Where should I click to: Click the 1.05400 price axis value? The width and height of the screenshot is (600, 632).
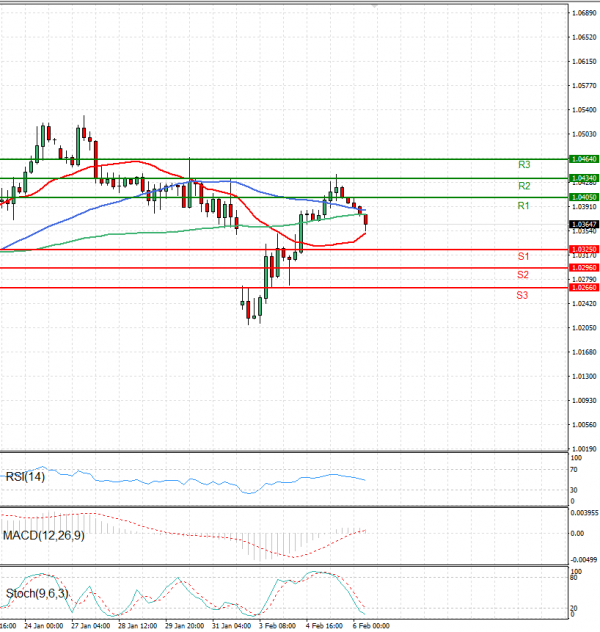tap(584, 110)
